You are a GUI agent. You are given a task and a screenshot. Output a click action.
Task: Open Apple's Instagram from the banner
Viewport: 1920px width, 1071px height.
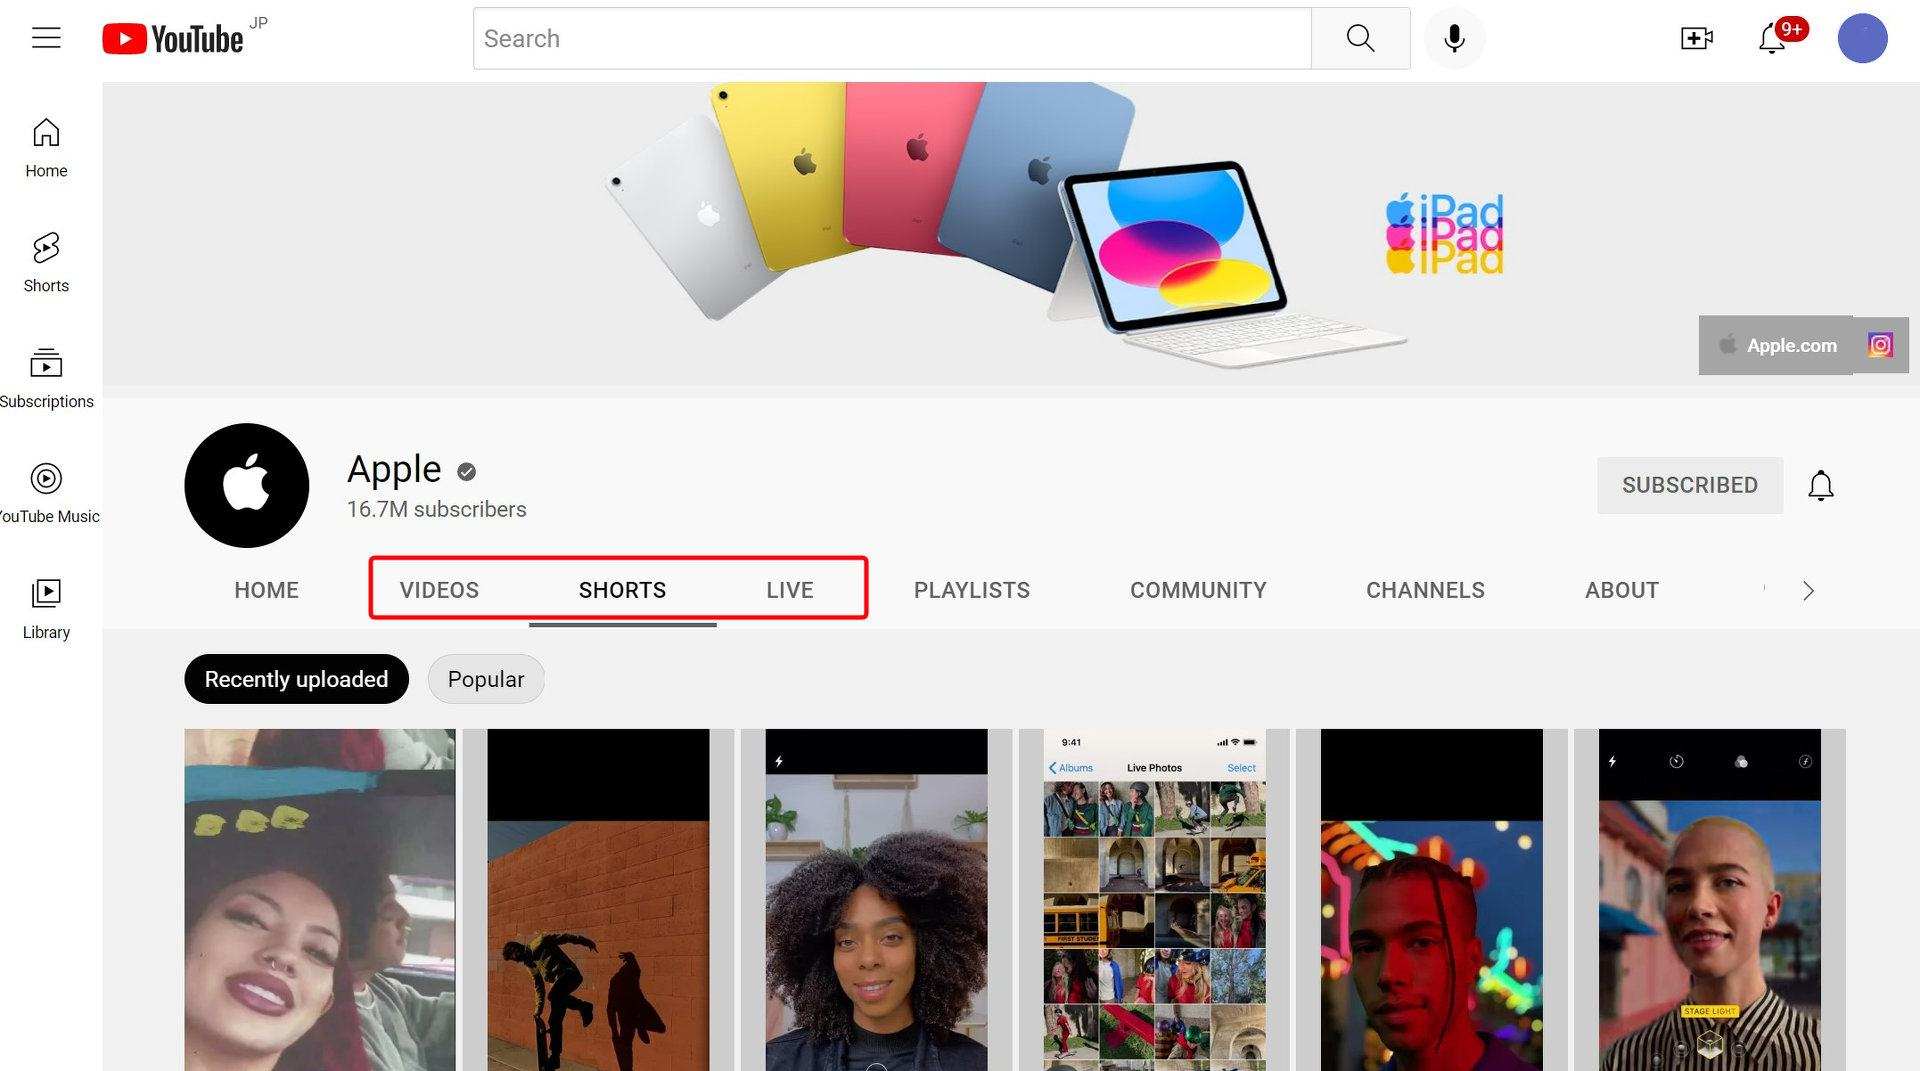pyautogui.click(x=1881, y=345)
